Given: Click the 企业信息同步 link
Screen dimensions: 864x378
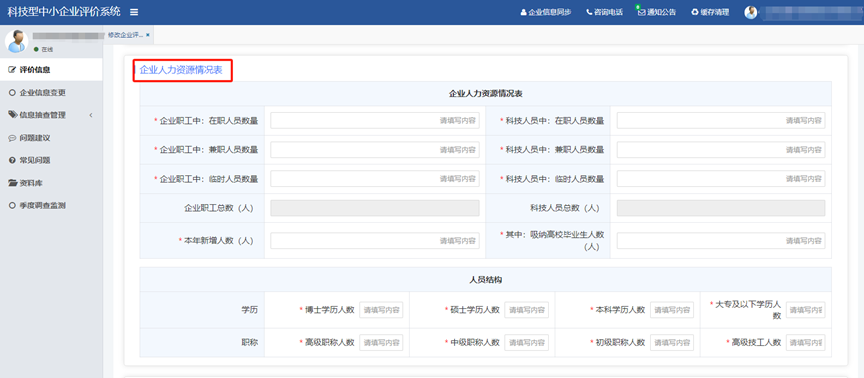Looking at the screenshot, I should pos(546,12).
